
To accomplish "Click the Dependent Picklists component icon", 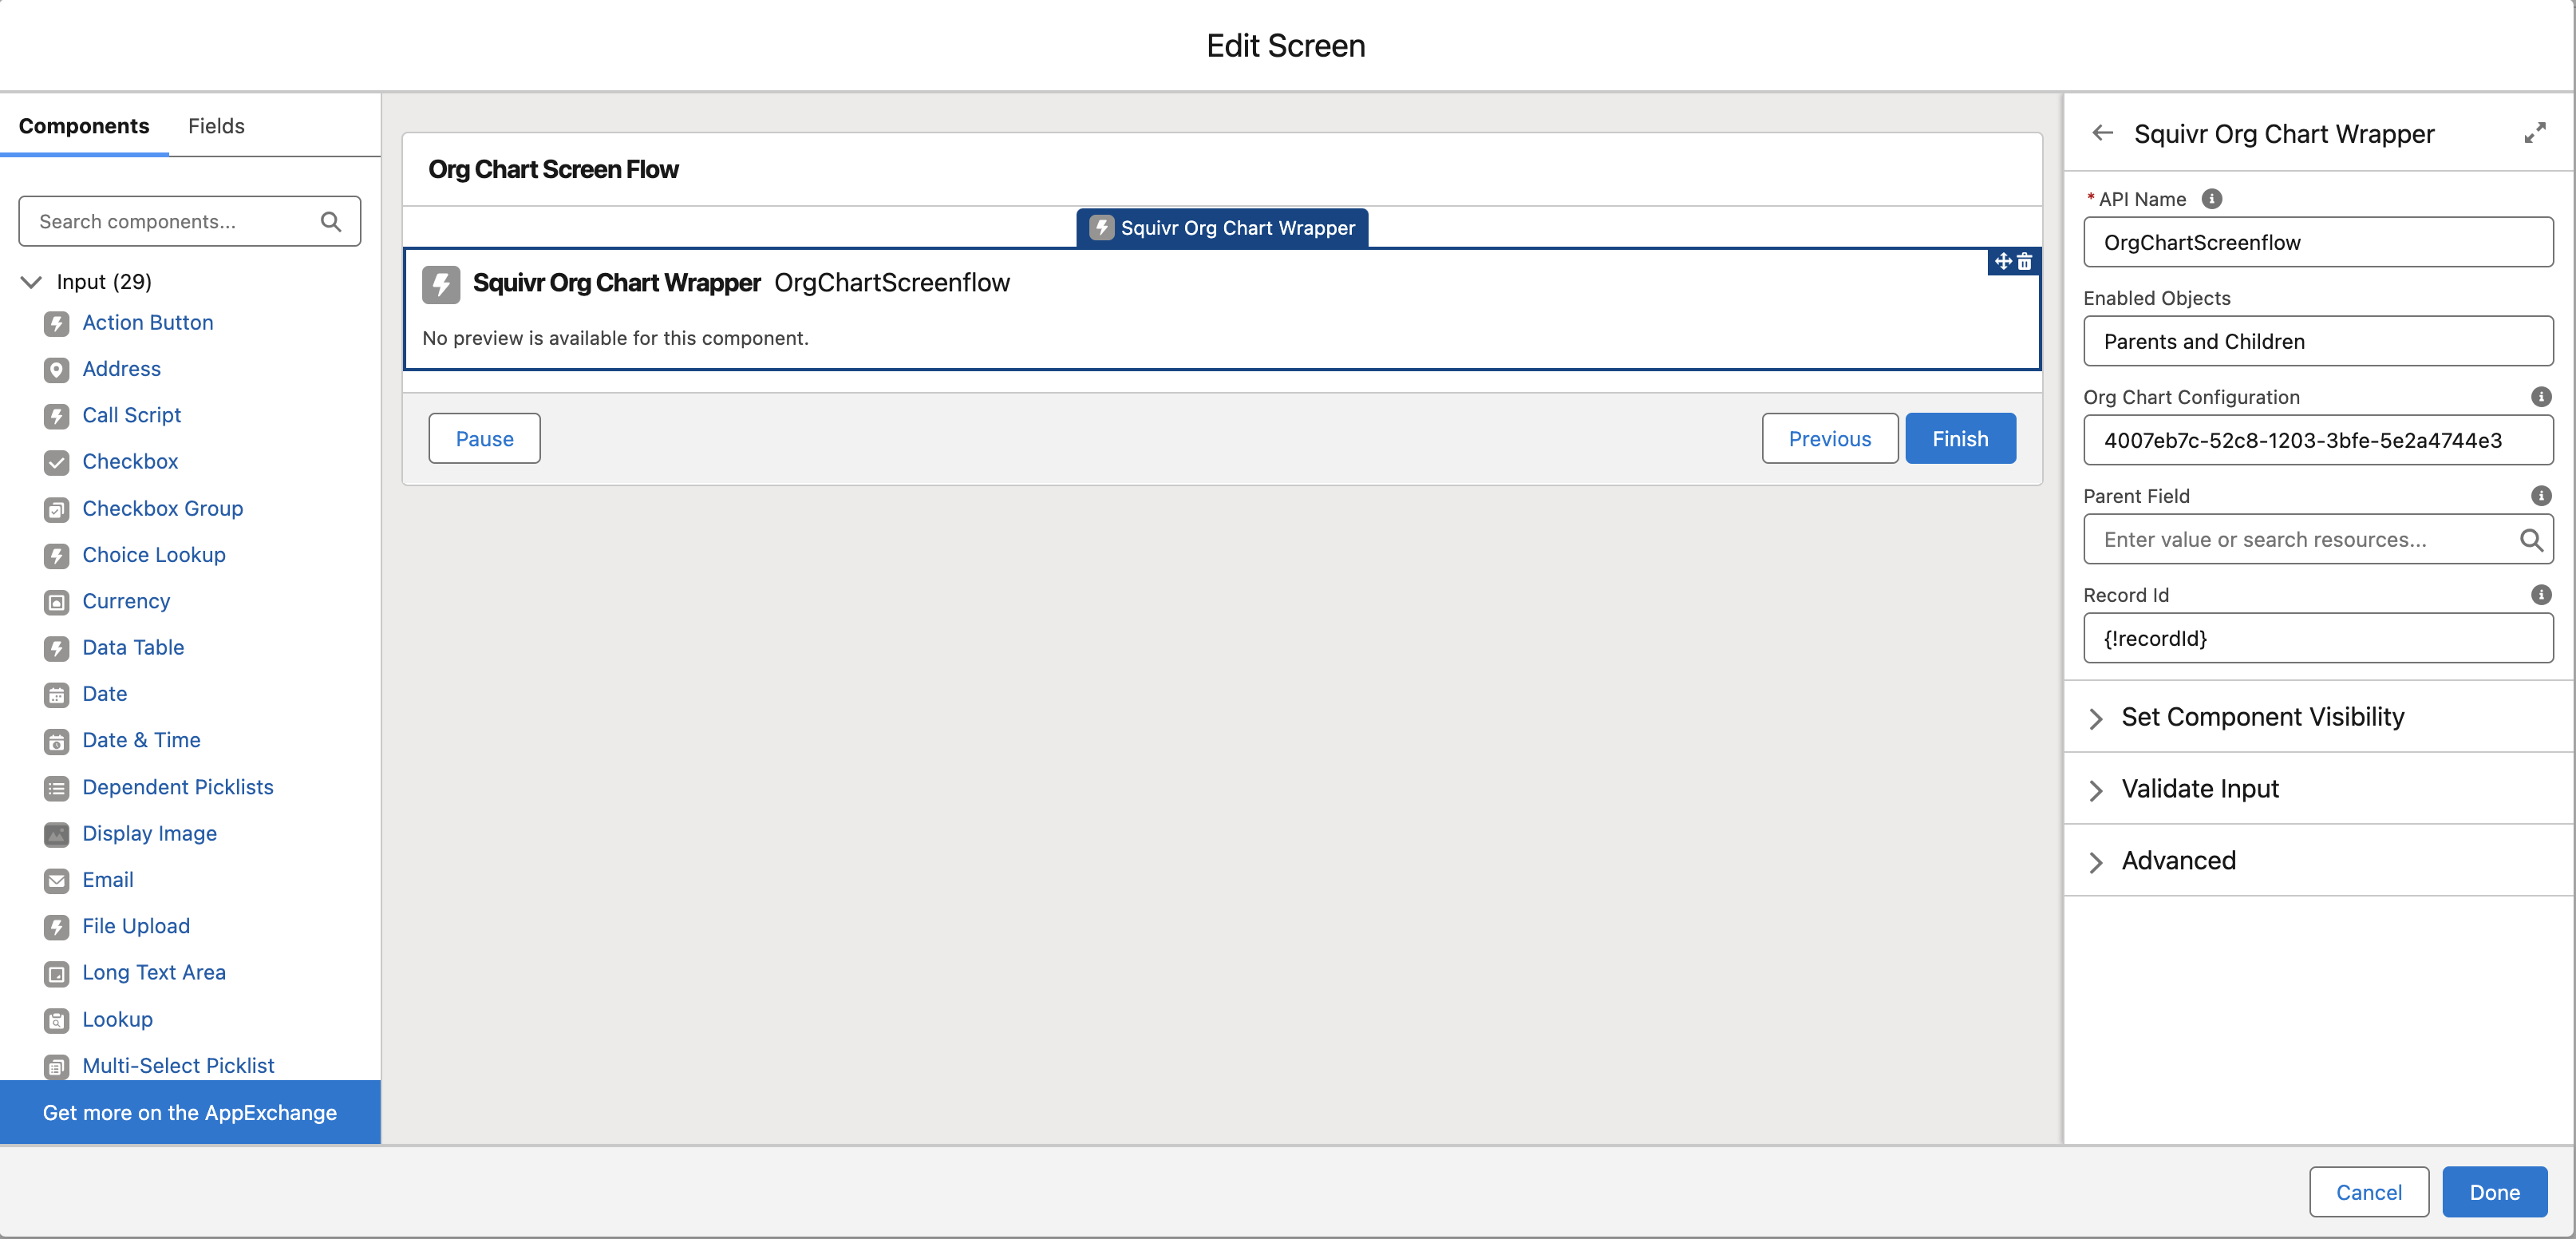I will pos(57,788).
